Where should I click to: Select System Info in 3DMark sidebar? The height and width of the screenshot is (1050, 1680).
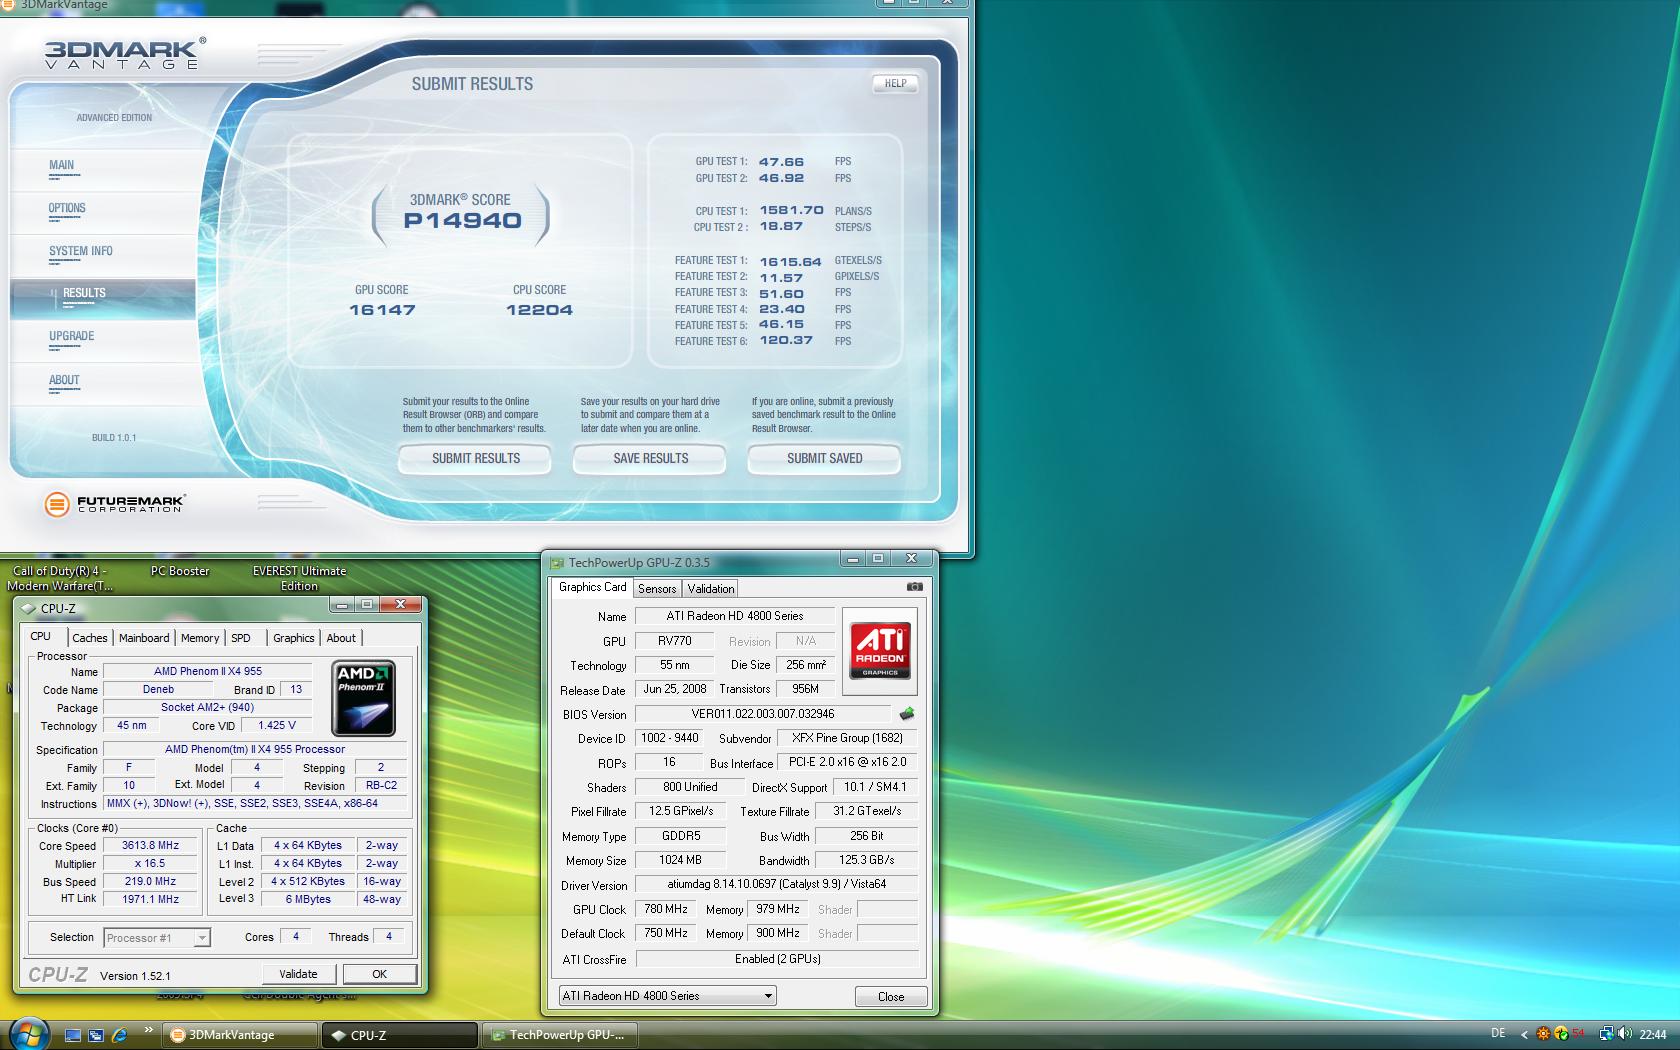coord(81,251)
